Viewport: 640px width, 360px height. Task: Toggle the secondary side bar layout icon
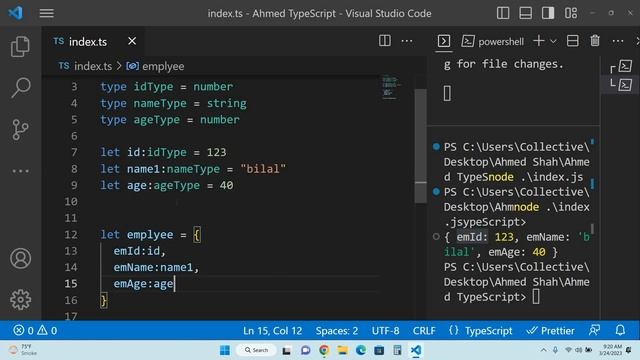pos(548,13)
